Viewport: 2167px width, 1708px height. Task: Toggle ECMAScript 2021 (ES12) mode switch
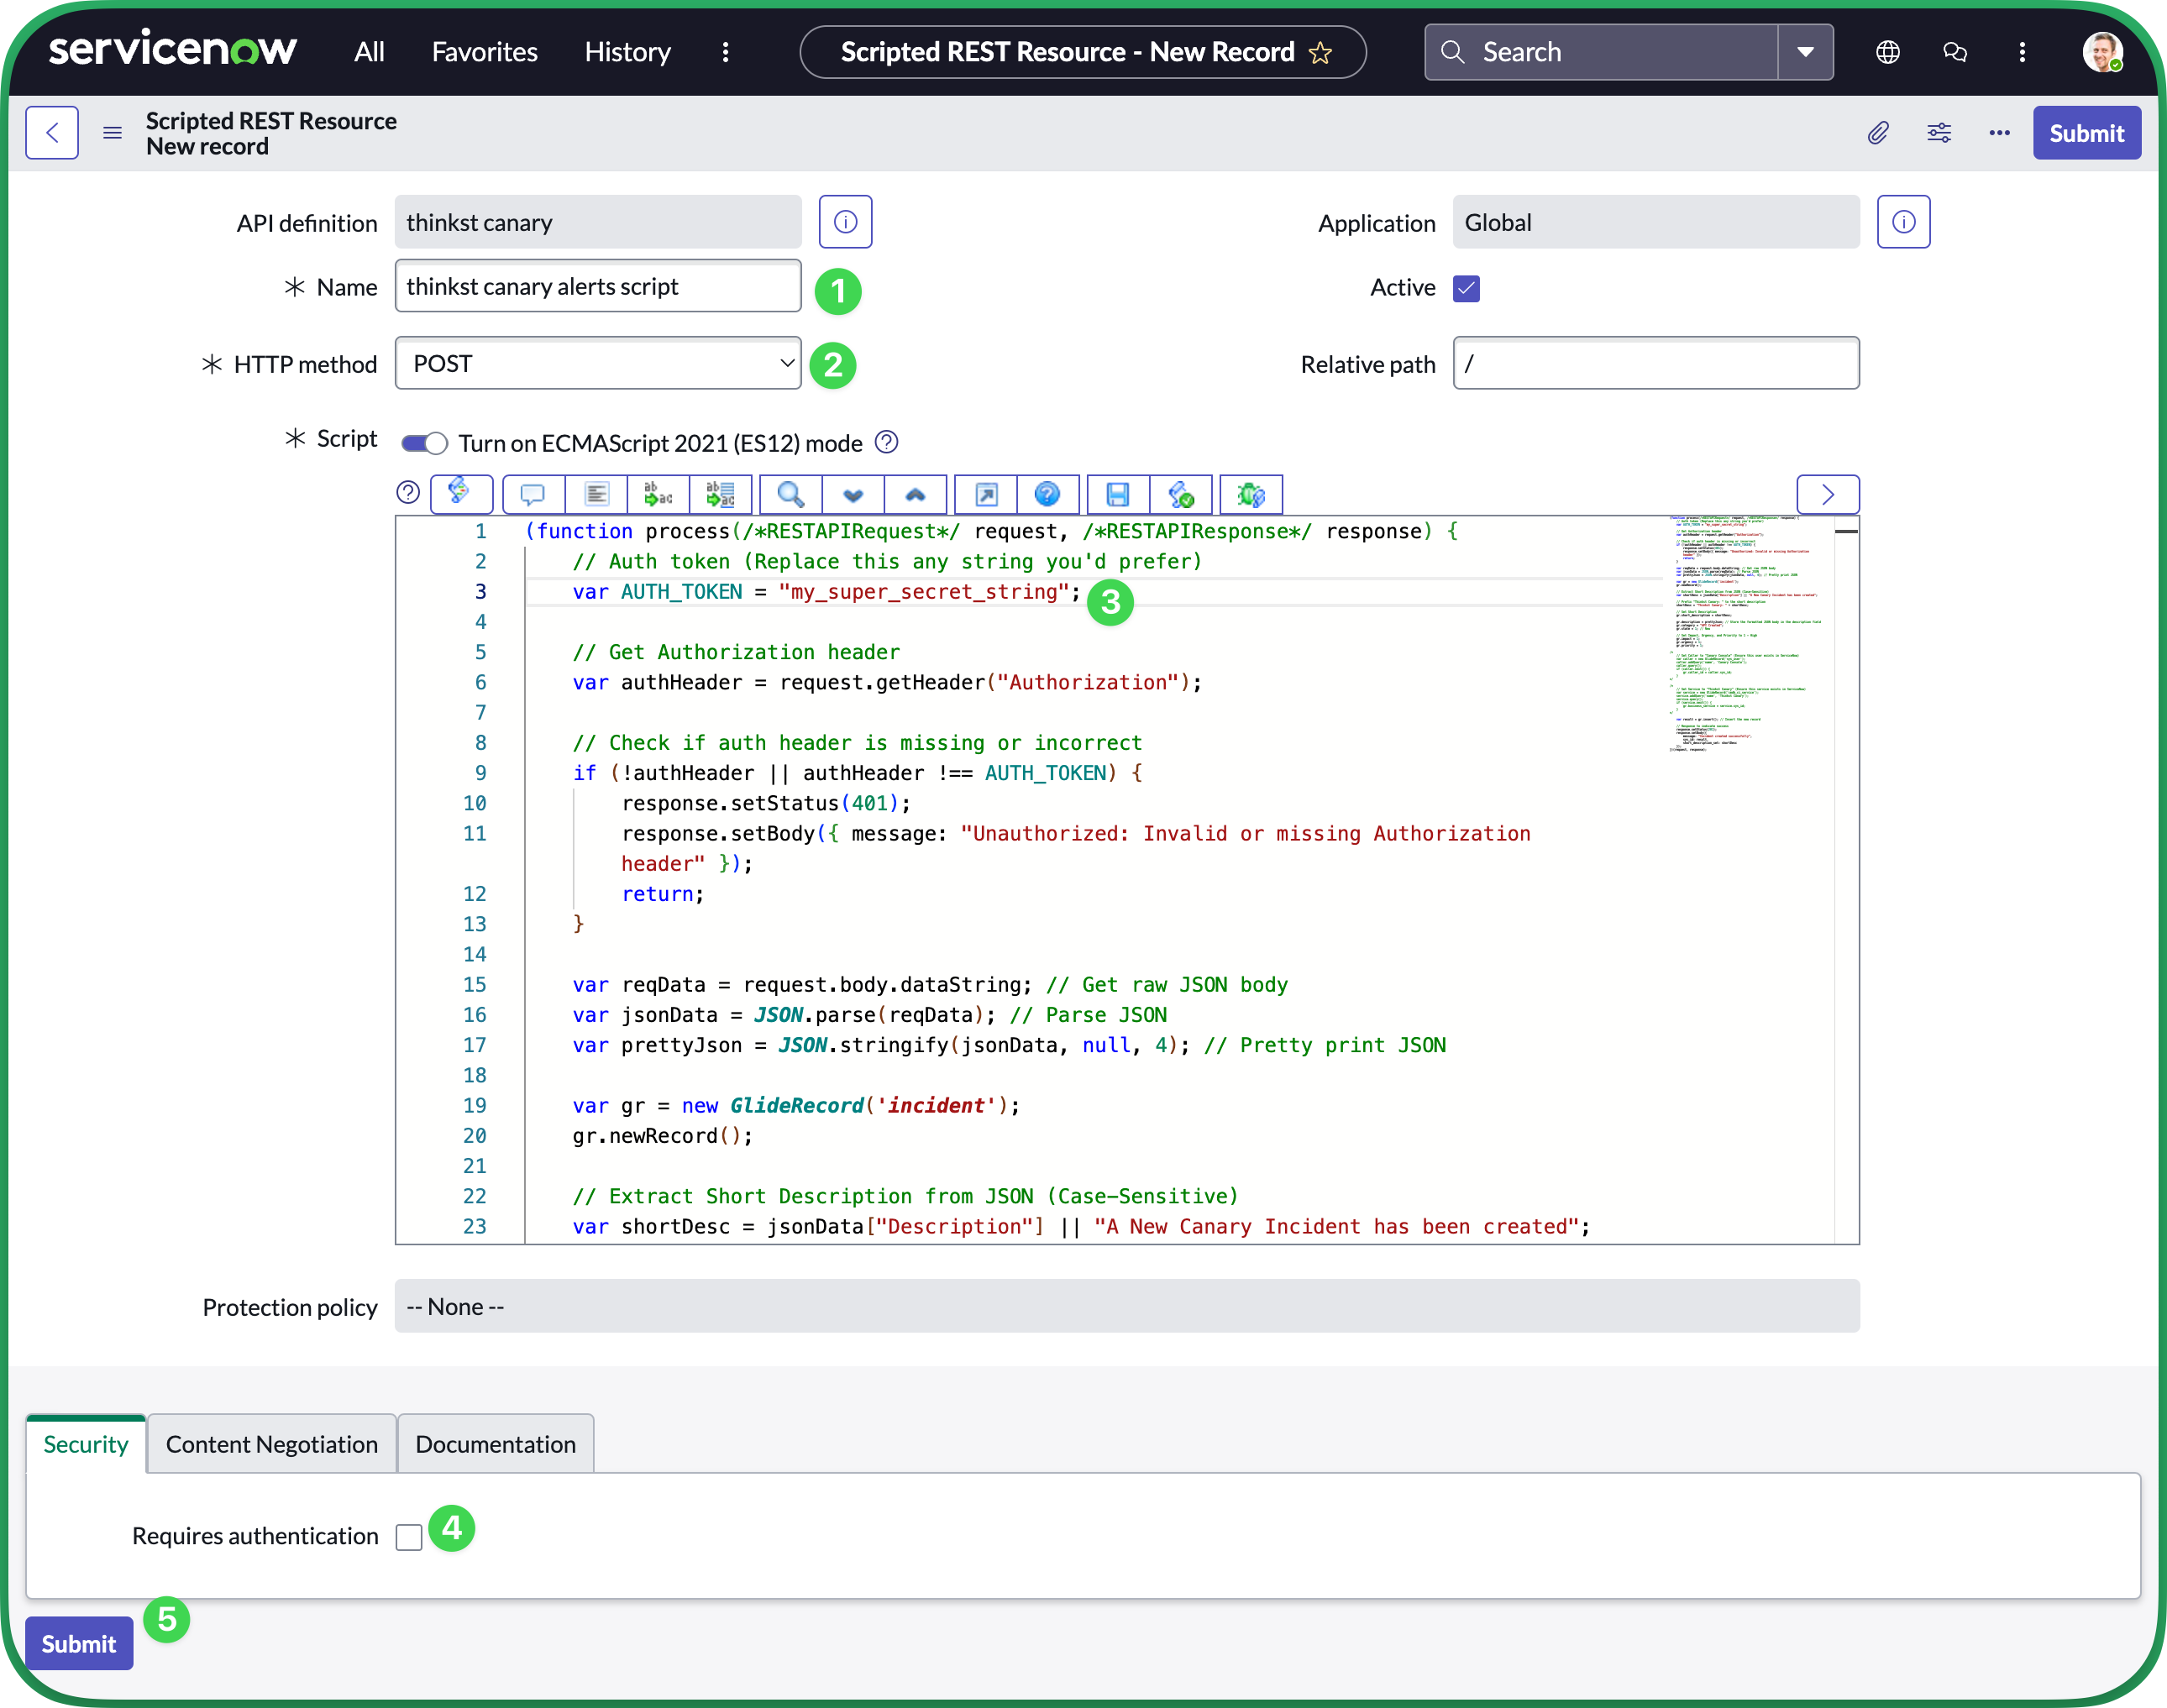tap(424, 442)
